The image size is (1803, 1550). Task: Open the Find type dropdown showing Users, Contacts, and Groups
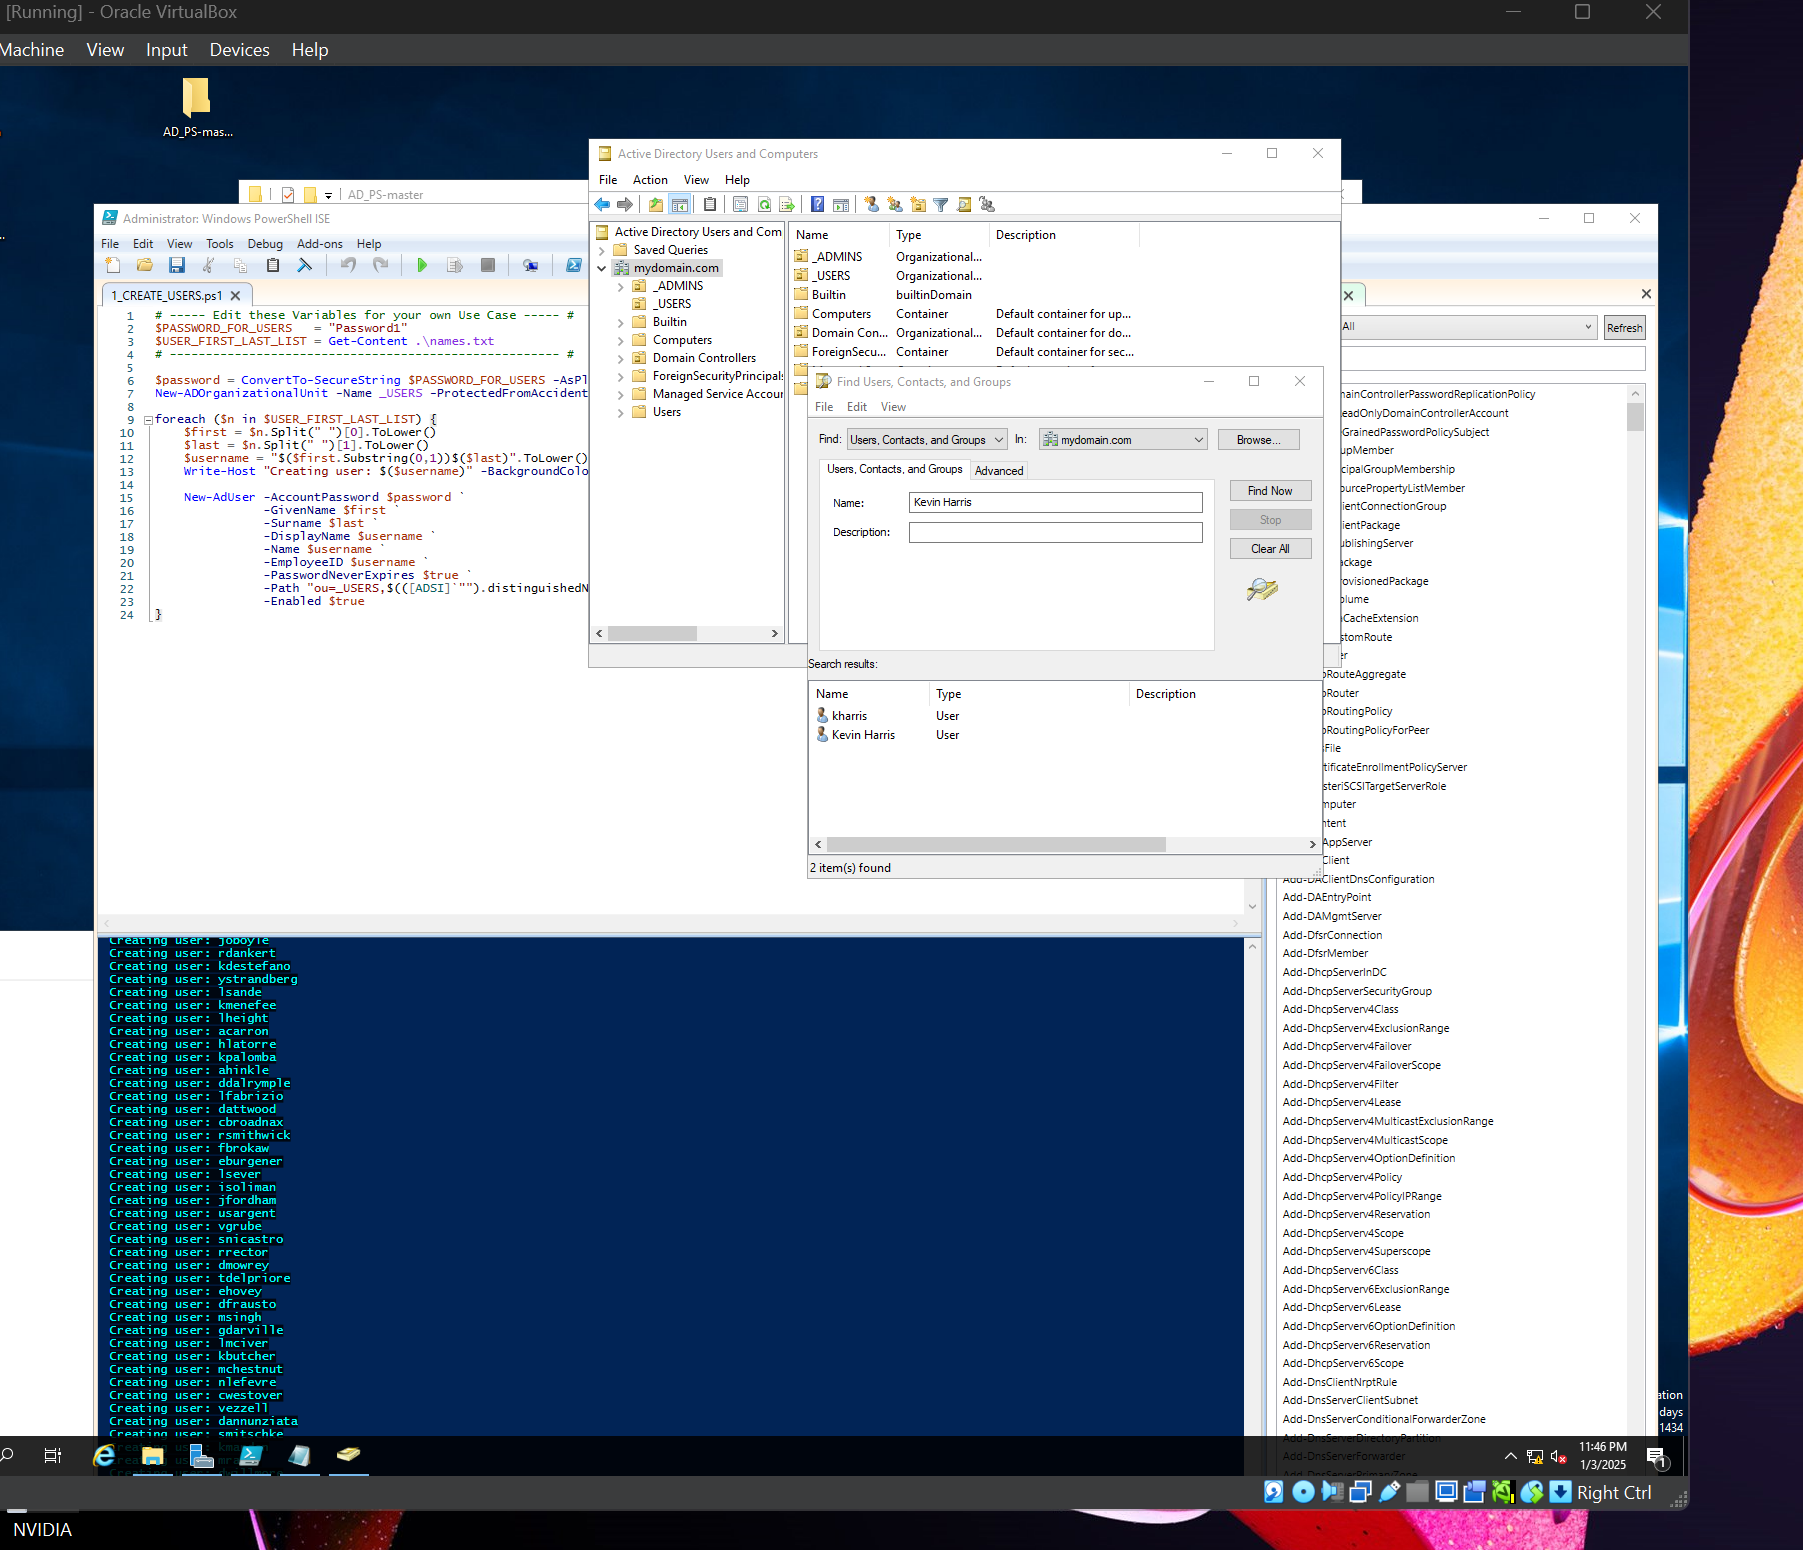927,440
